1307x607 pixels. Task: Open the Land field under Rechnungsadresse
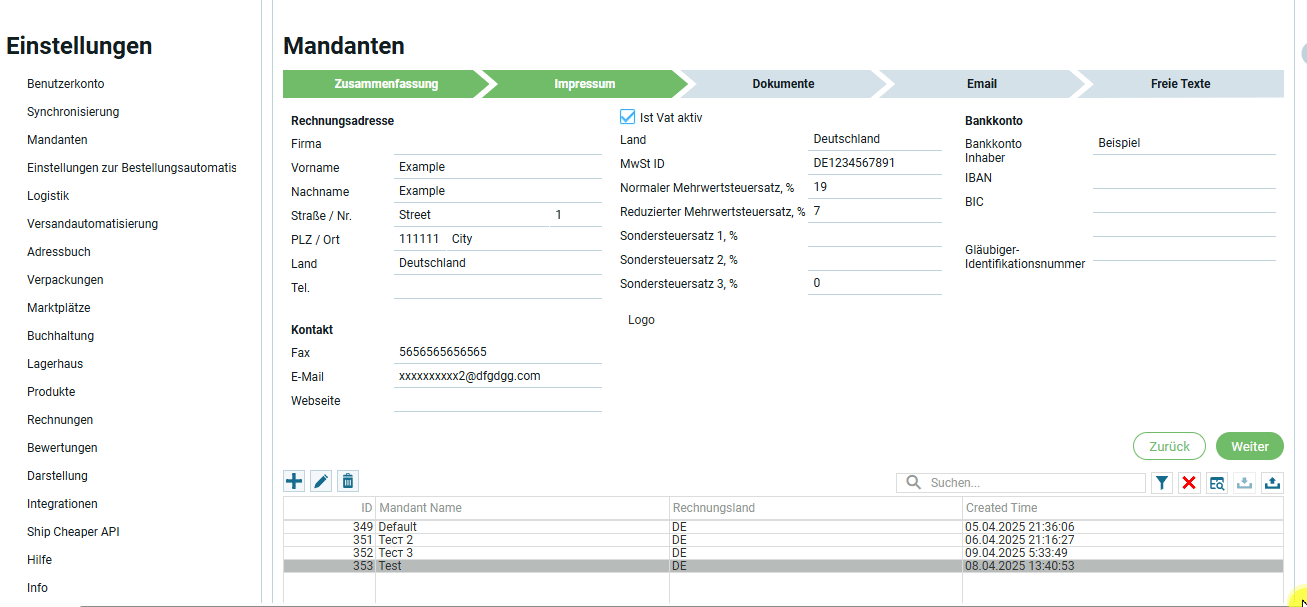click(x=497, y=263)
